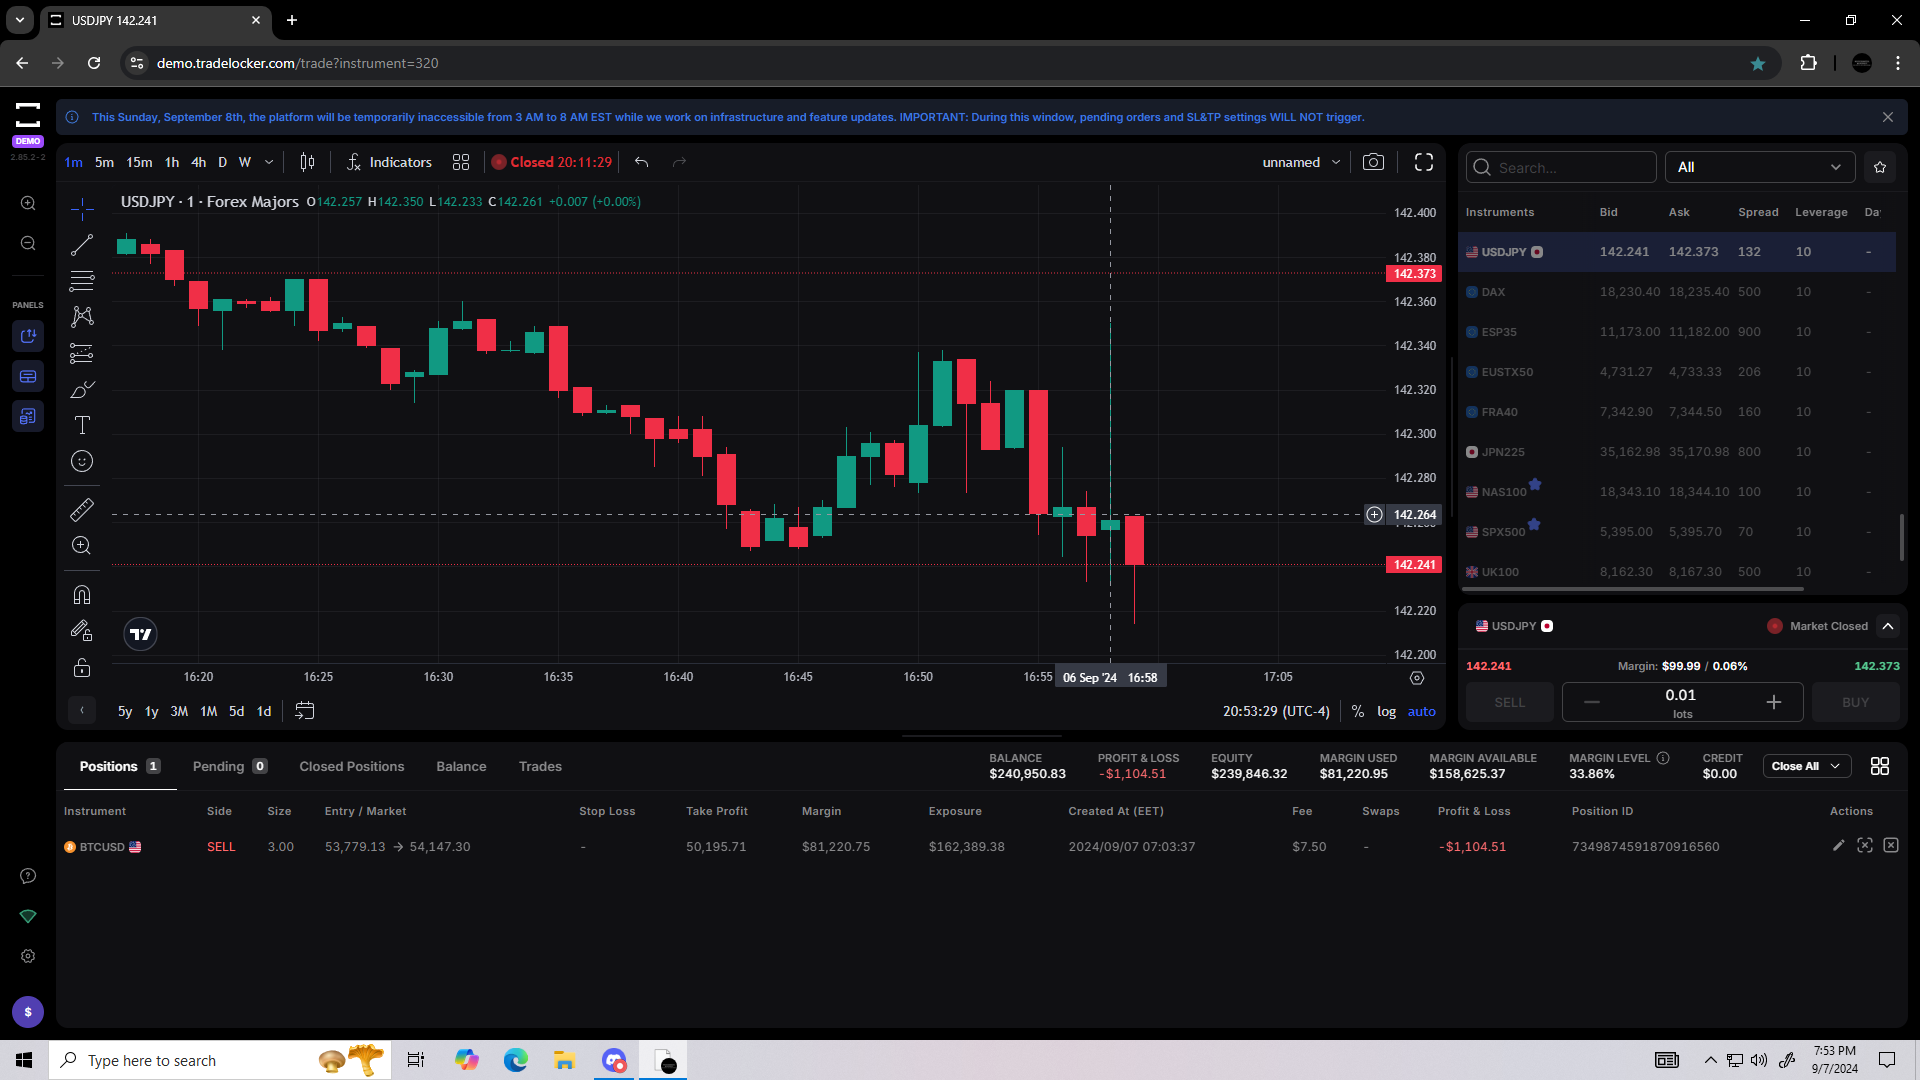Screen dimensions: 1920x1080
Task: Select the trend line drawing tool
Action: point(82,245)
